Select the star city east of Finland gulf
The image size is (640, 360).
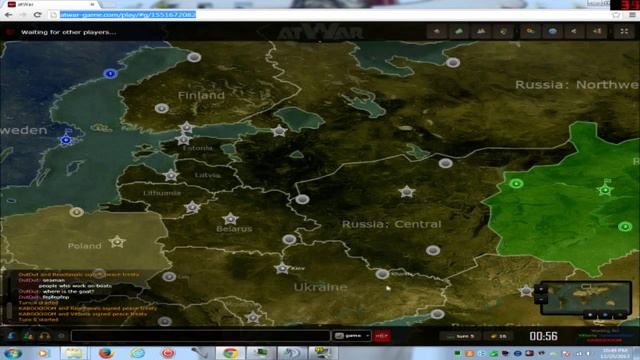tap(279, 131)
